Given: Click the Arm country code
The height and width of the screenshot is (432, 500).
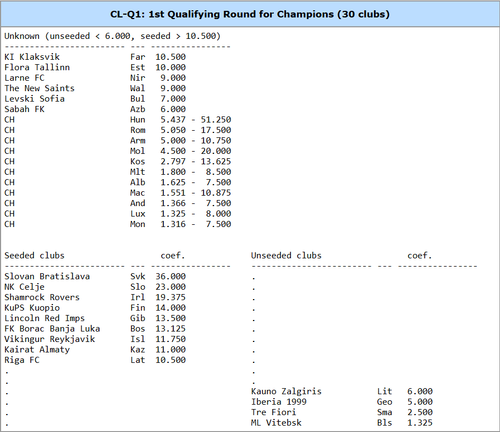Looking at the screenshot, I should tap(138, 140).
